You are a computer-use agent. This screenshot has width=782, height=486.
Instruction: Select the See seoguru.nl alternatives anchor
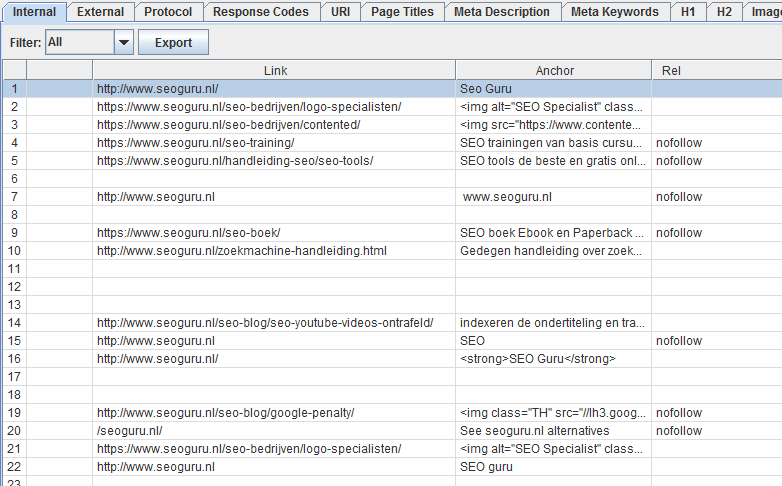coord(554,431)
